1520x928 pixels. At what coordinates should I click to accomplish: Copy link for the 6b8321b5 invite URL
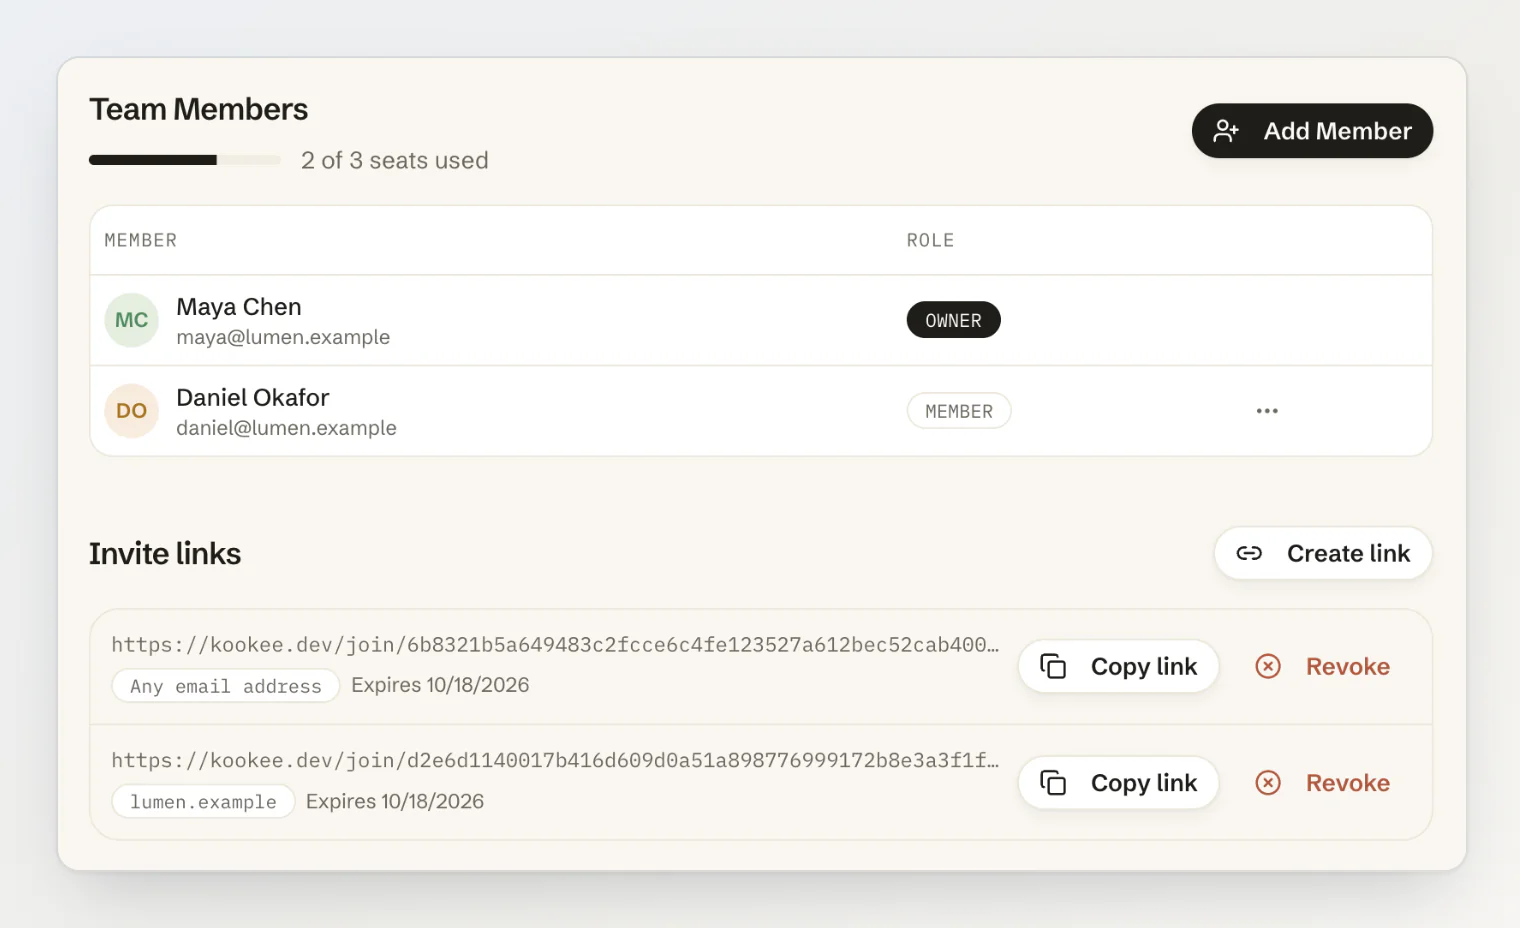1118,666
